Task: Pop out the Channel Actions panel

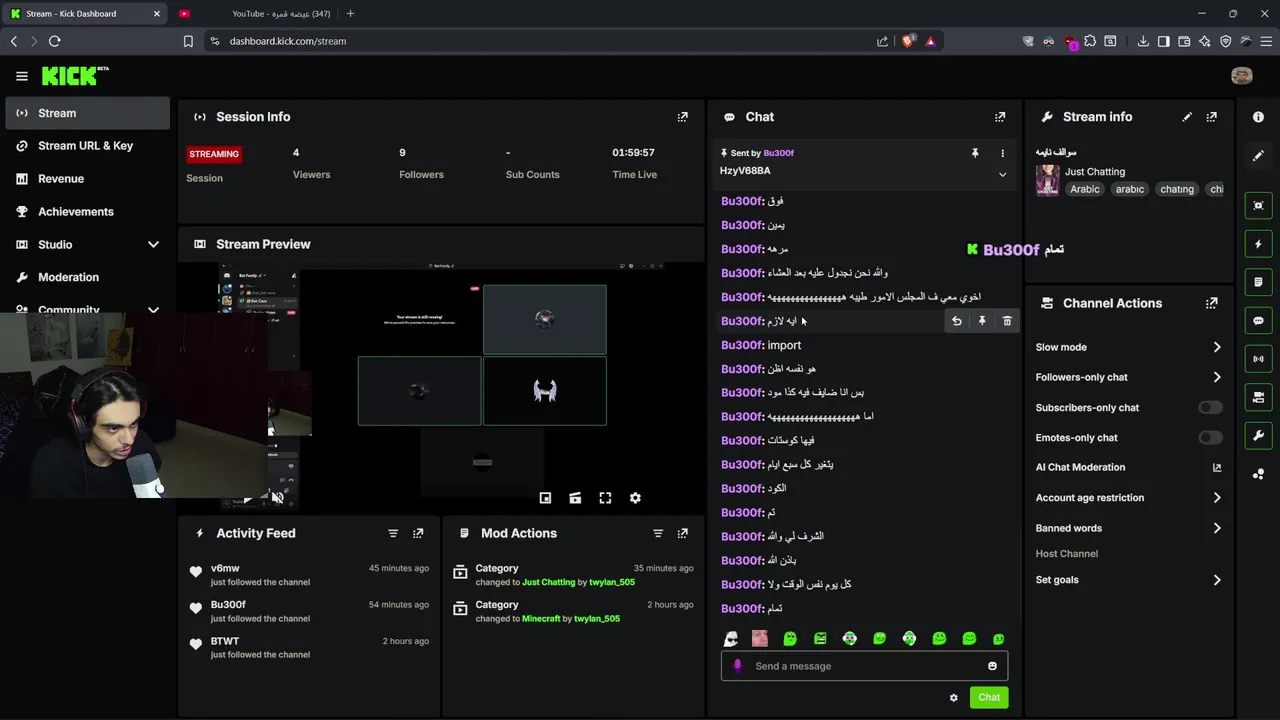Action: point(1212,303)
